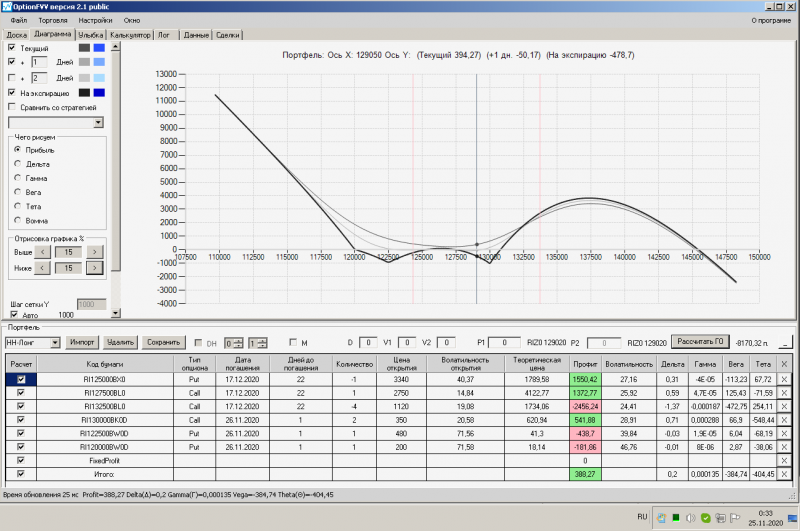Click the Рассчитать ГО button
This screenshot has width=800, height=531.
coord(700,342)
